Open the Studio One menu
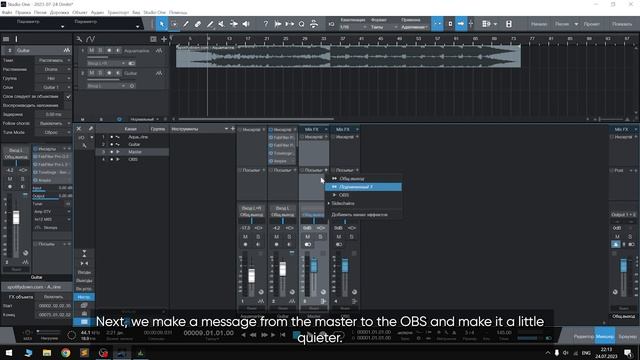 point(155,13)
